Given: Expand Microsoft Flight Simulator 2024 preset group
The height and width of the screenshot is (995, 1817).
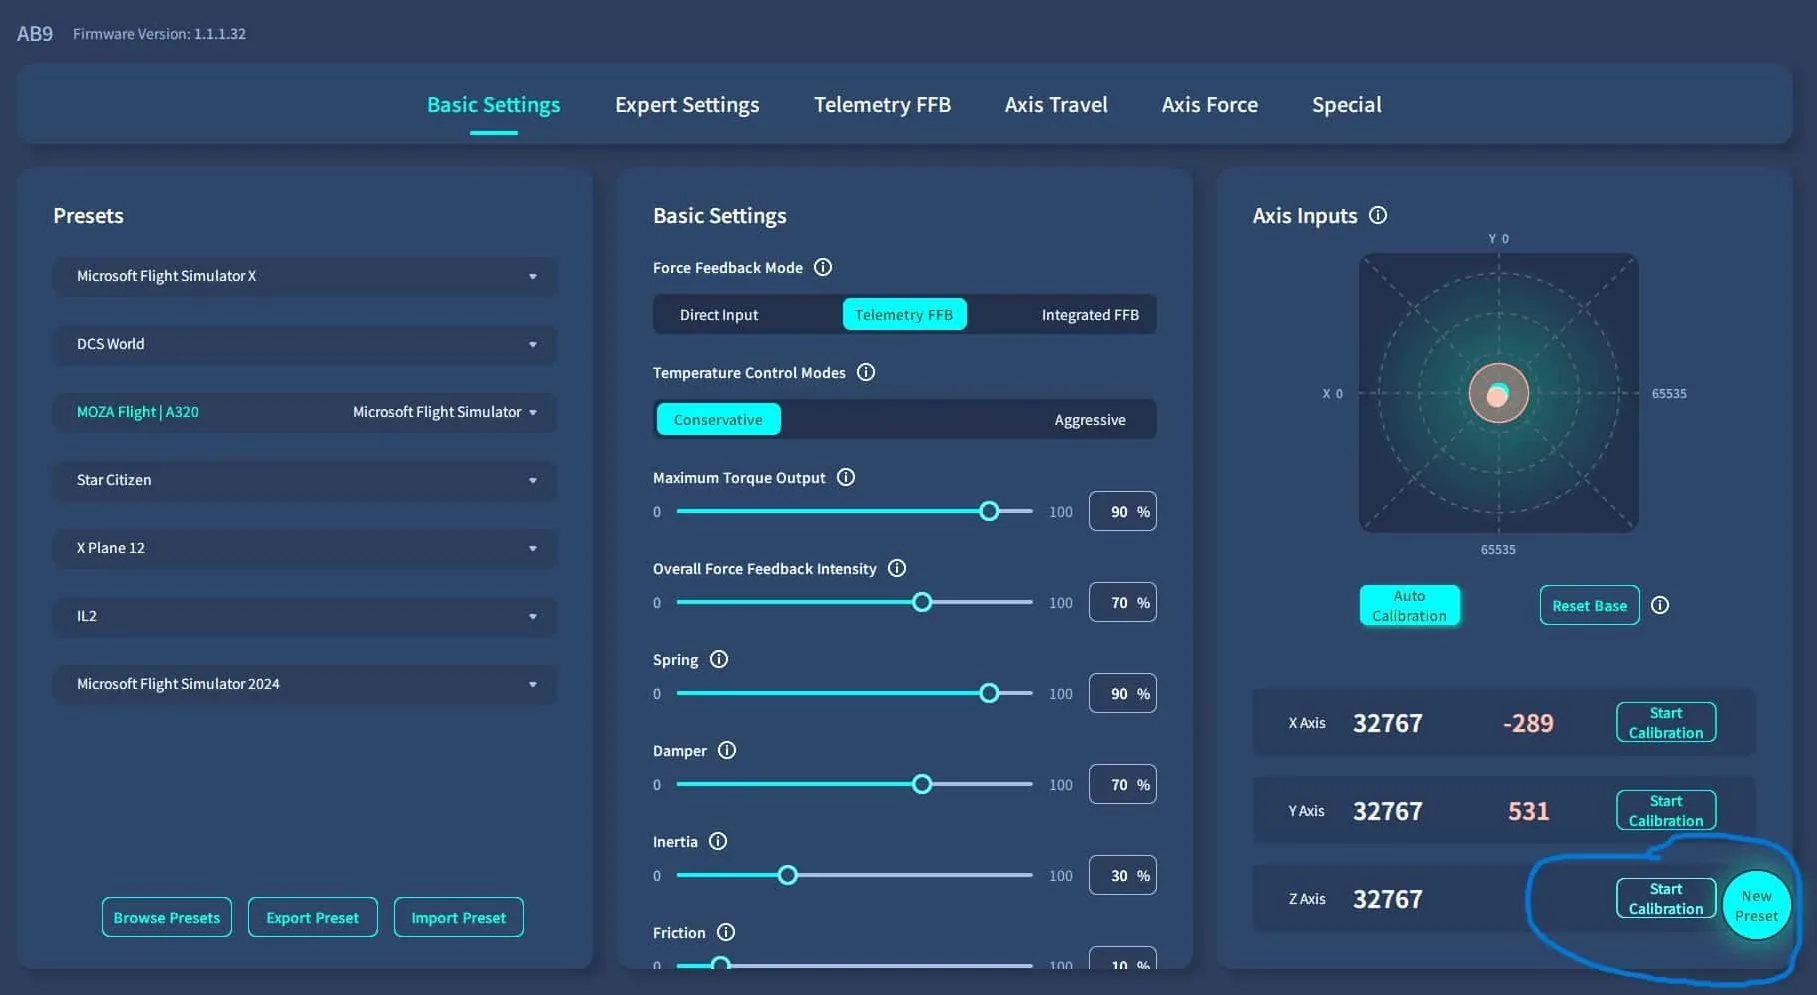Looking at the screenshot, I should (x=305, y=684).
